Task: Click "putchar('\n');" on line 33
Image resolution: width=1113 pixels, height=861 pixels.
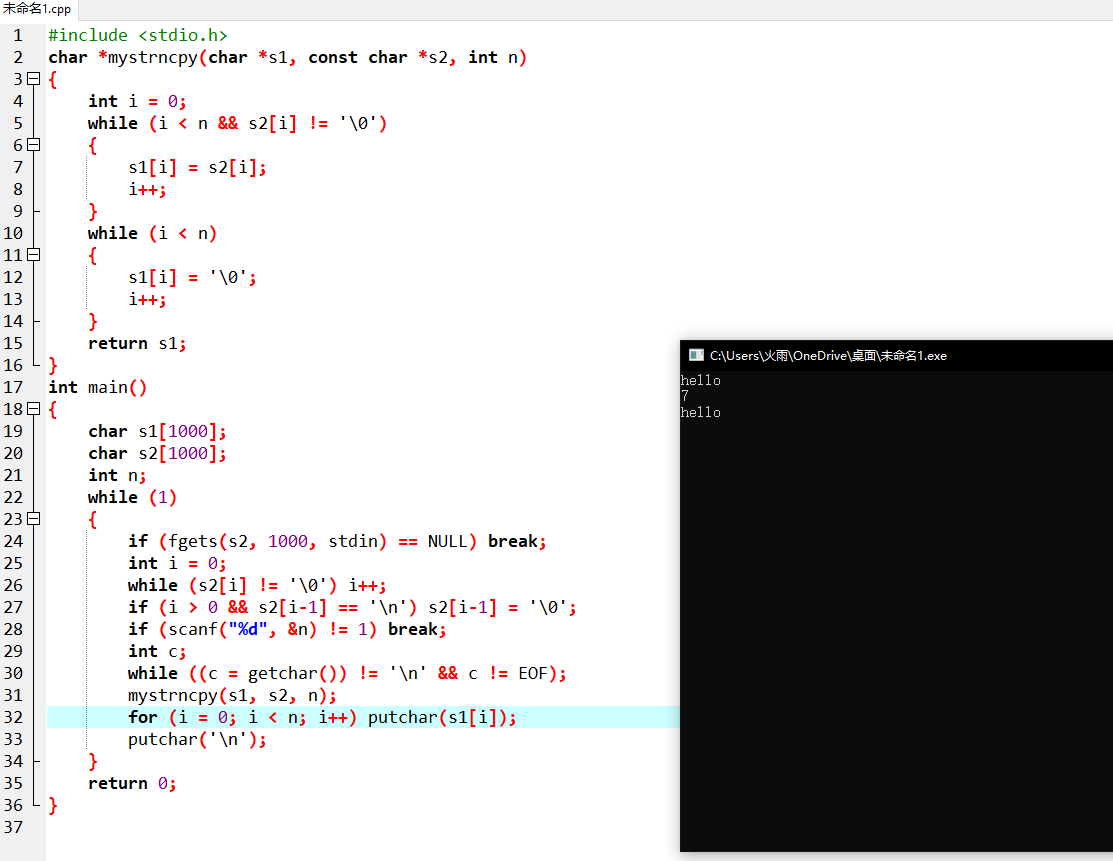Action: point(197,740)
